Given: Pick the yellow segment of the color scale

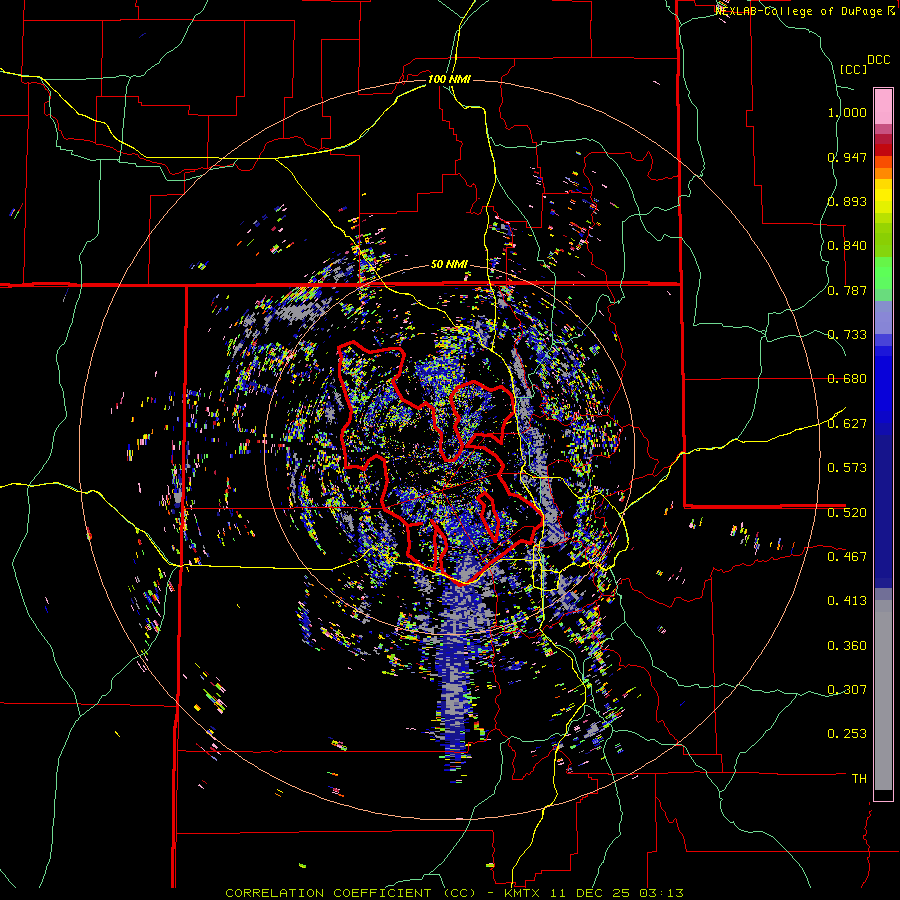Looking at the screenshot, I should click(883, 196).
